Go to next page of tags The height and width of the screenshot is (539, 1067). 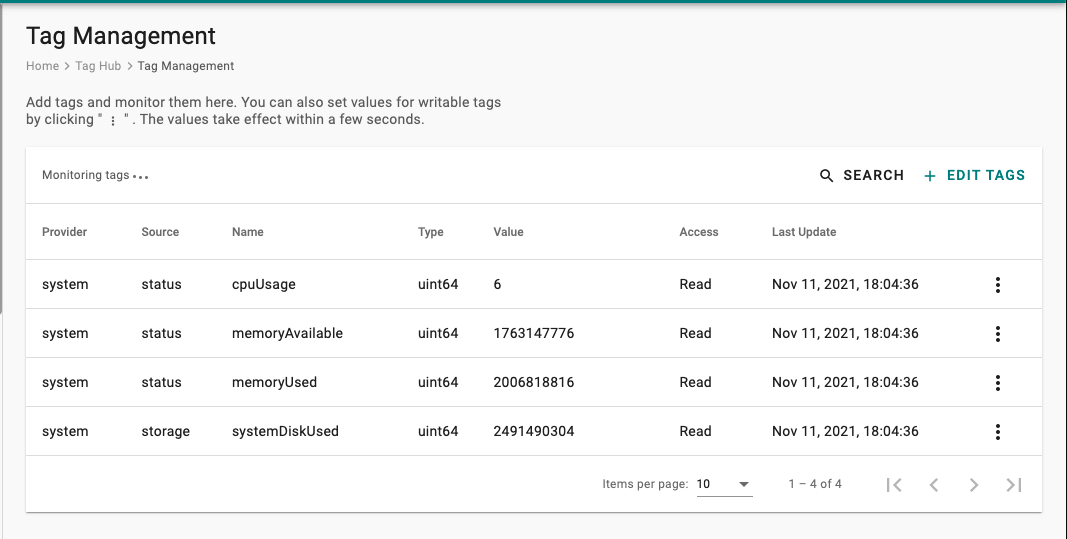(974, 485)
